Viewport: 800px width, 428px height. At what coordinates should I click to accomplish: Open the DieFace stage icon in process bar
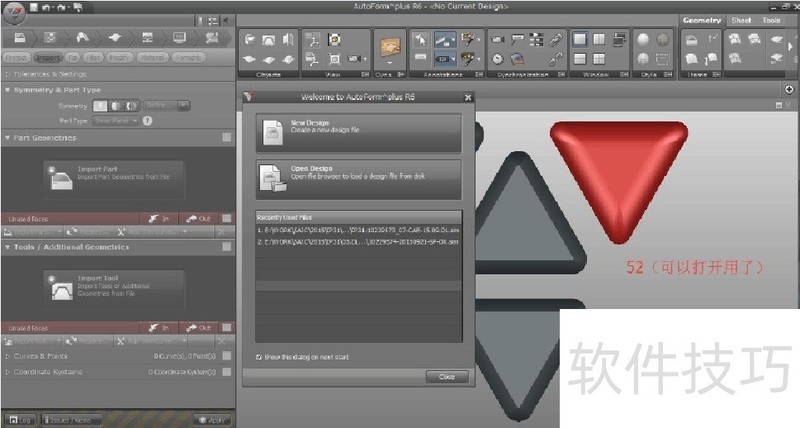[83, 37]
